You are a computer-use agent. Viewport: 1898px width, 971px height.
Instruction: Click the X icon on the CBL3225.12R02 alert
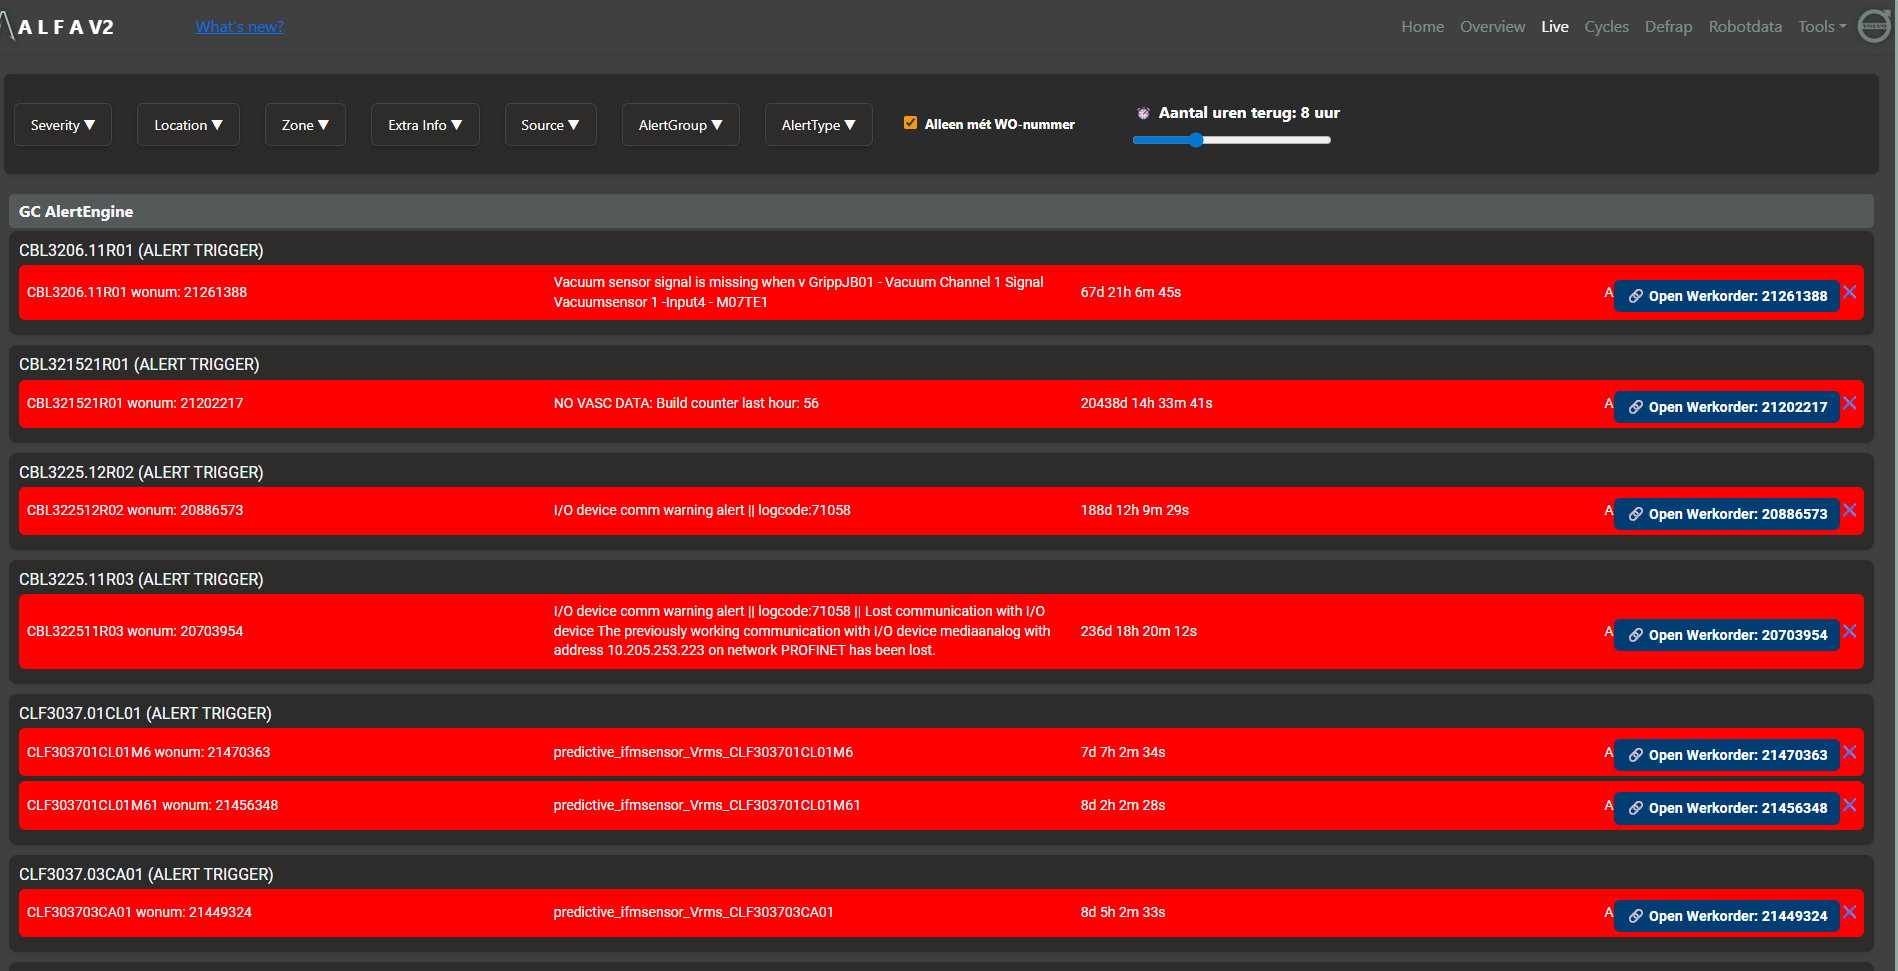coord(1851,511)
